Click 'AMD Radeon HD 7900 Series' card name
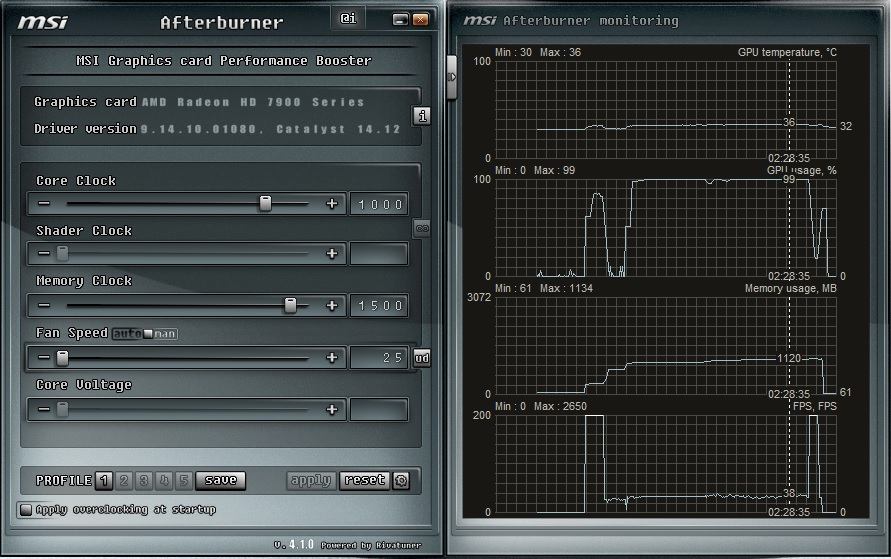 pos(253,102)
